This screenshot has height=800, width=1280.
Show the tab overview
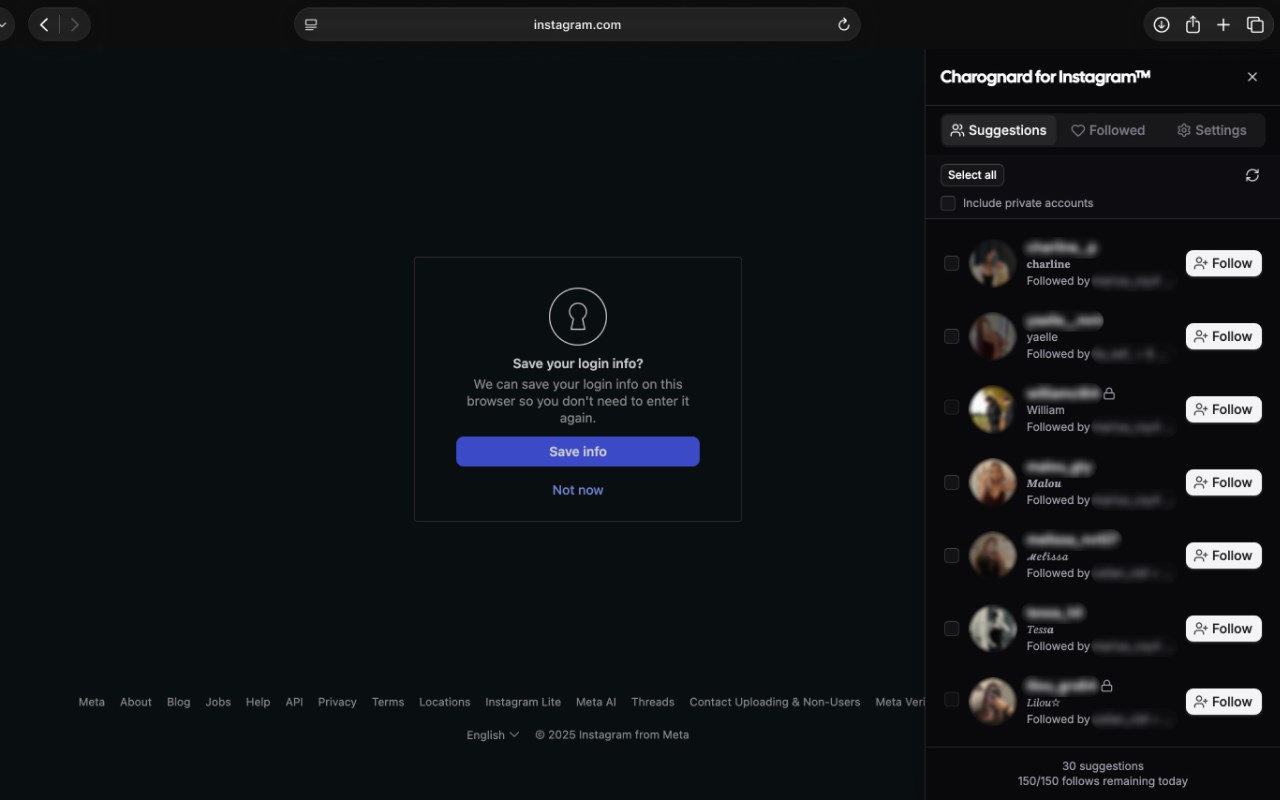[x=1255, y=25]
